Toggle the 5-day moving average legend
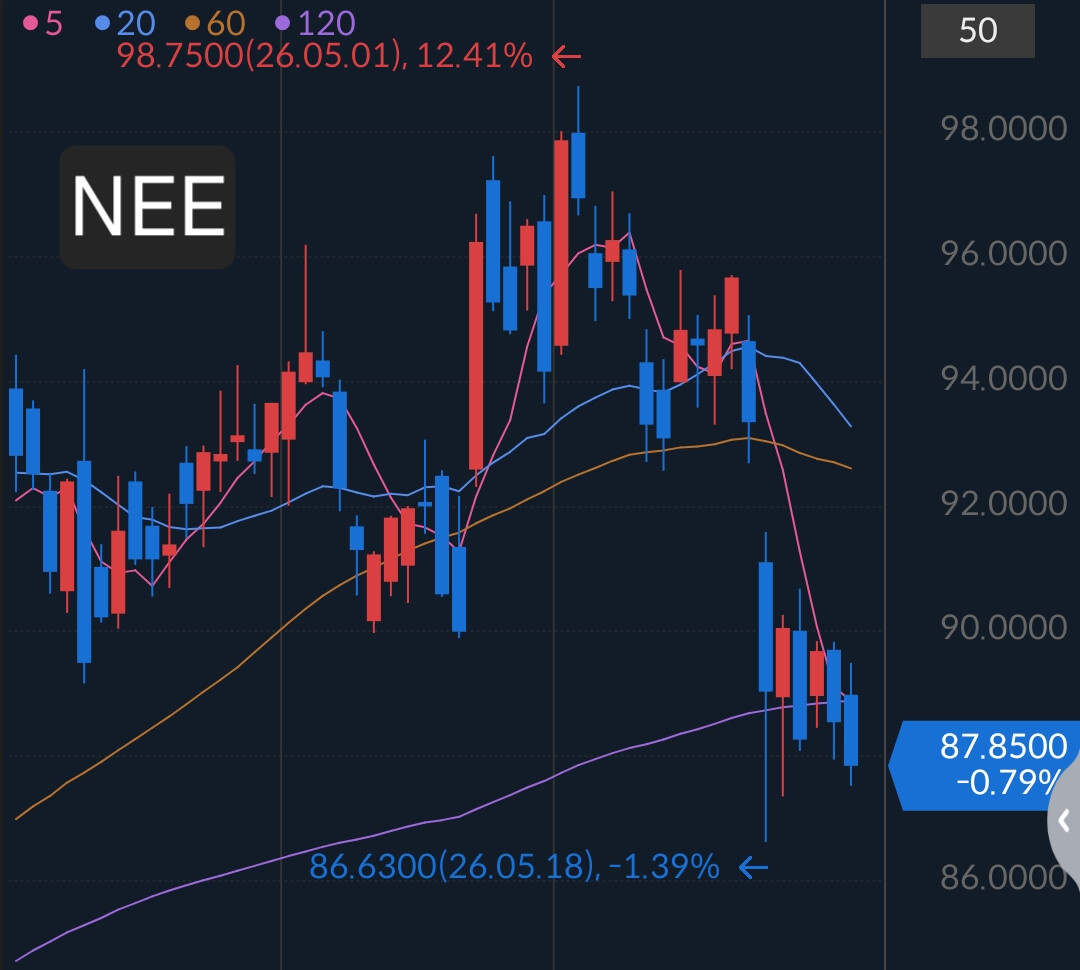Screen dimensions: 1080x970 [43, 23]
